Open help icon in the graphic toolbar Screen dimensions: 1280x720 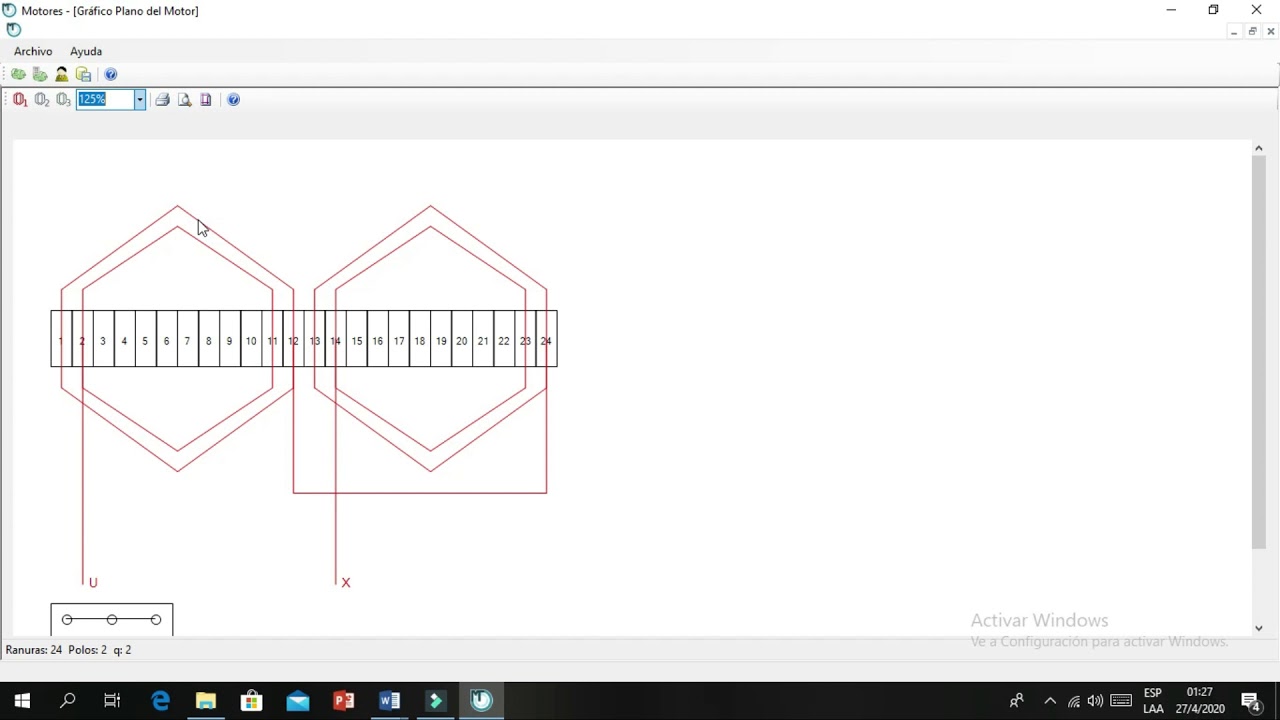click(x=233, y=99)
